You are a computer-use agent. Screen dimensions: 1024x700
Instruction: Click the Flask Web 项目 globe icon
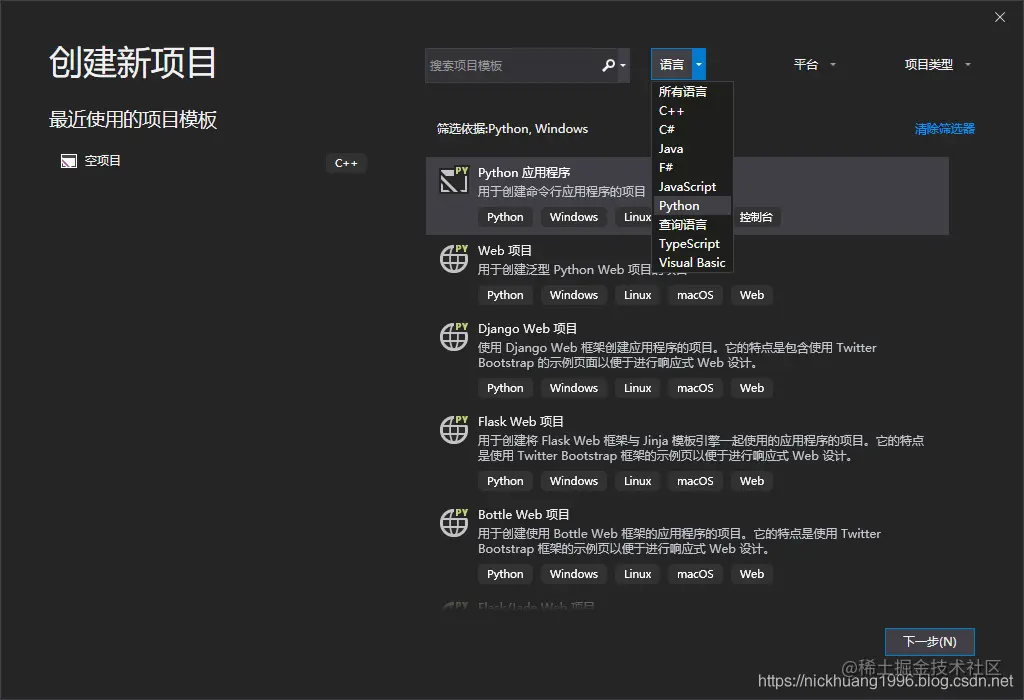[454, 430]
